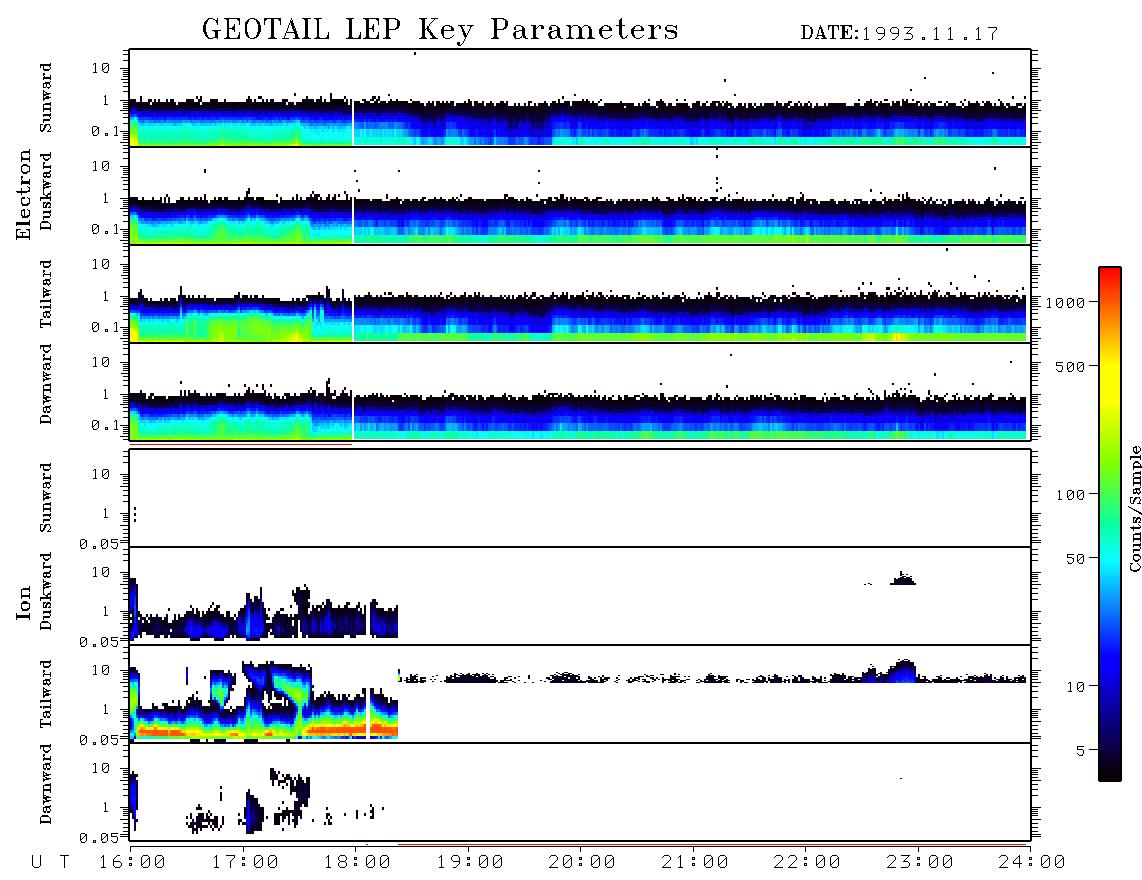Click the "0.05" tick of Ion Sunward panel

99,543
